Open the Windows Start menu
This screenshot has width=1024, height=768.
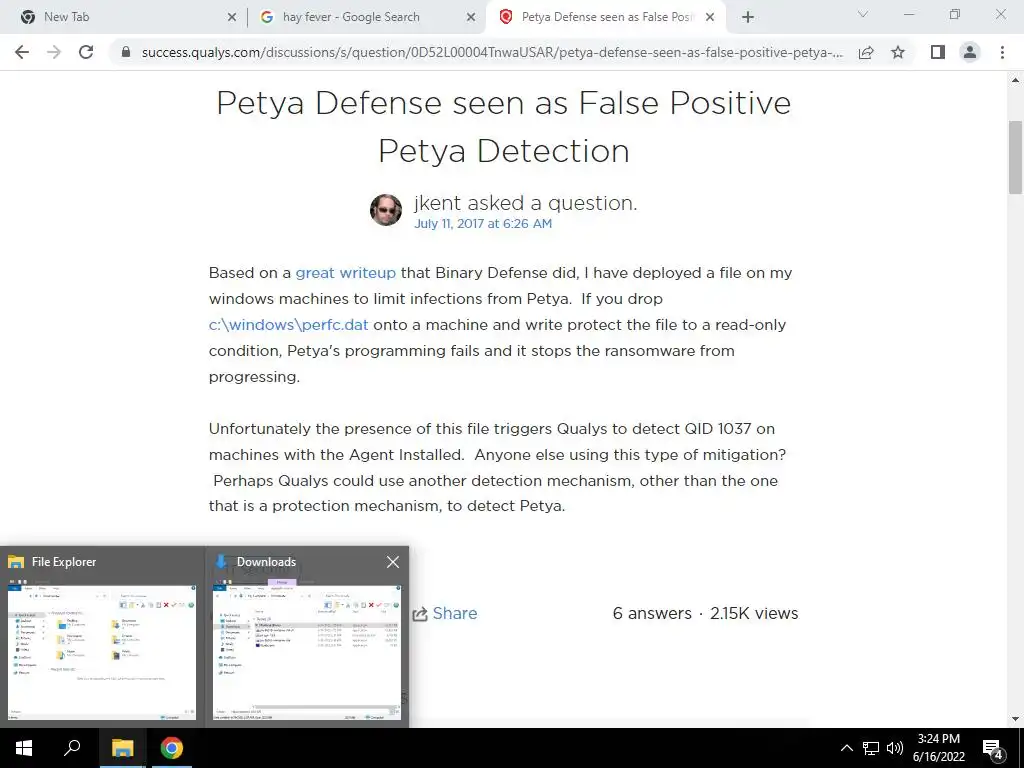click(x=24, y=748)
